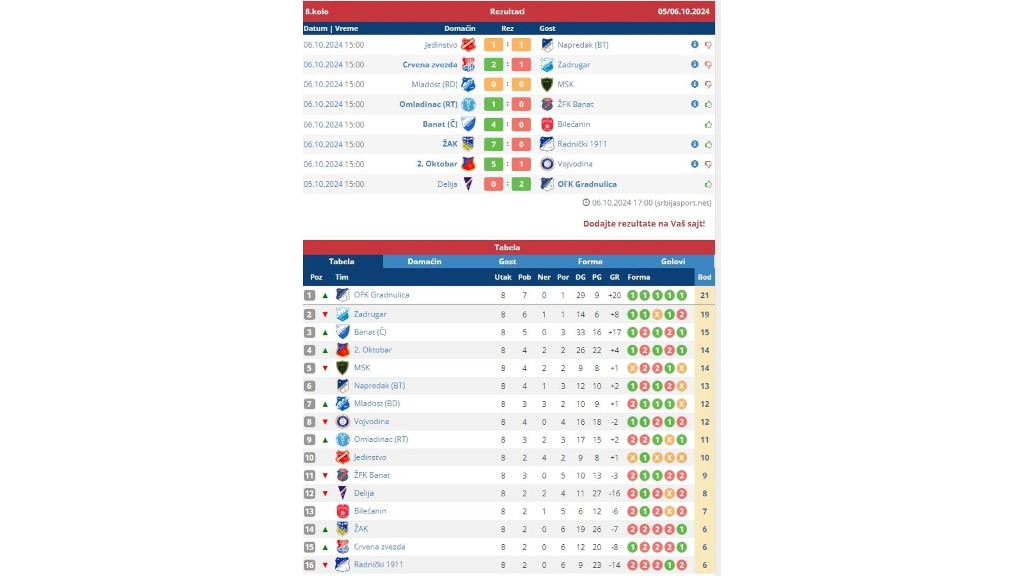The height and width of the screenshot is (576, 1024).
Task: Open Banat (Č) team link in results
Action: 440,124
